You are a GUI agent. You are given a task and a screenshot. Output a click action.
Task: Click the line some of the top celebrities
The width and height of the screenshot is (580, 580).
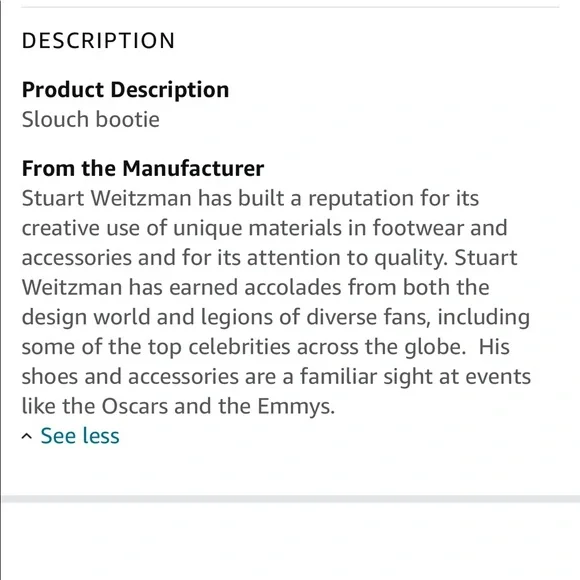266,347
